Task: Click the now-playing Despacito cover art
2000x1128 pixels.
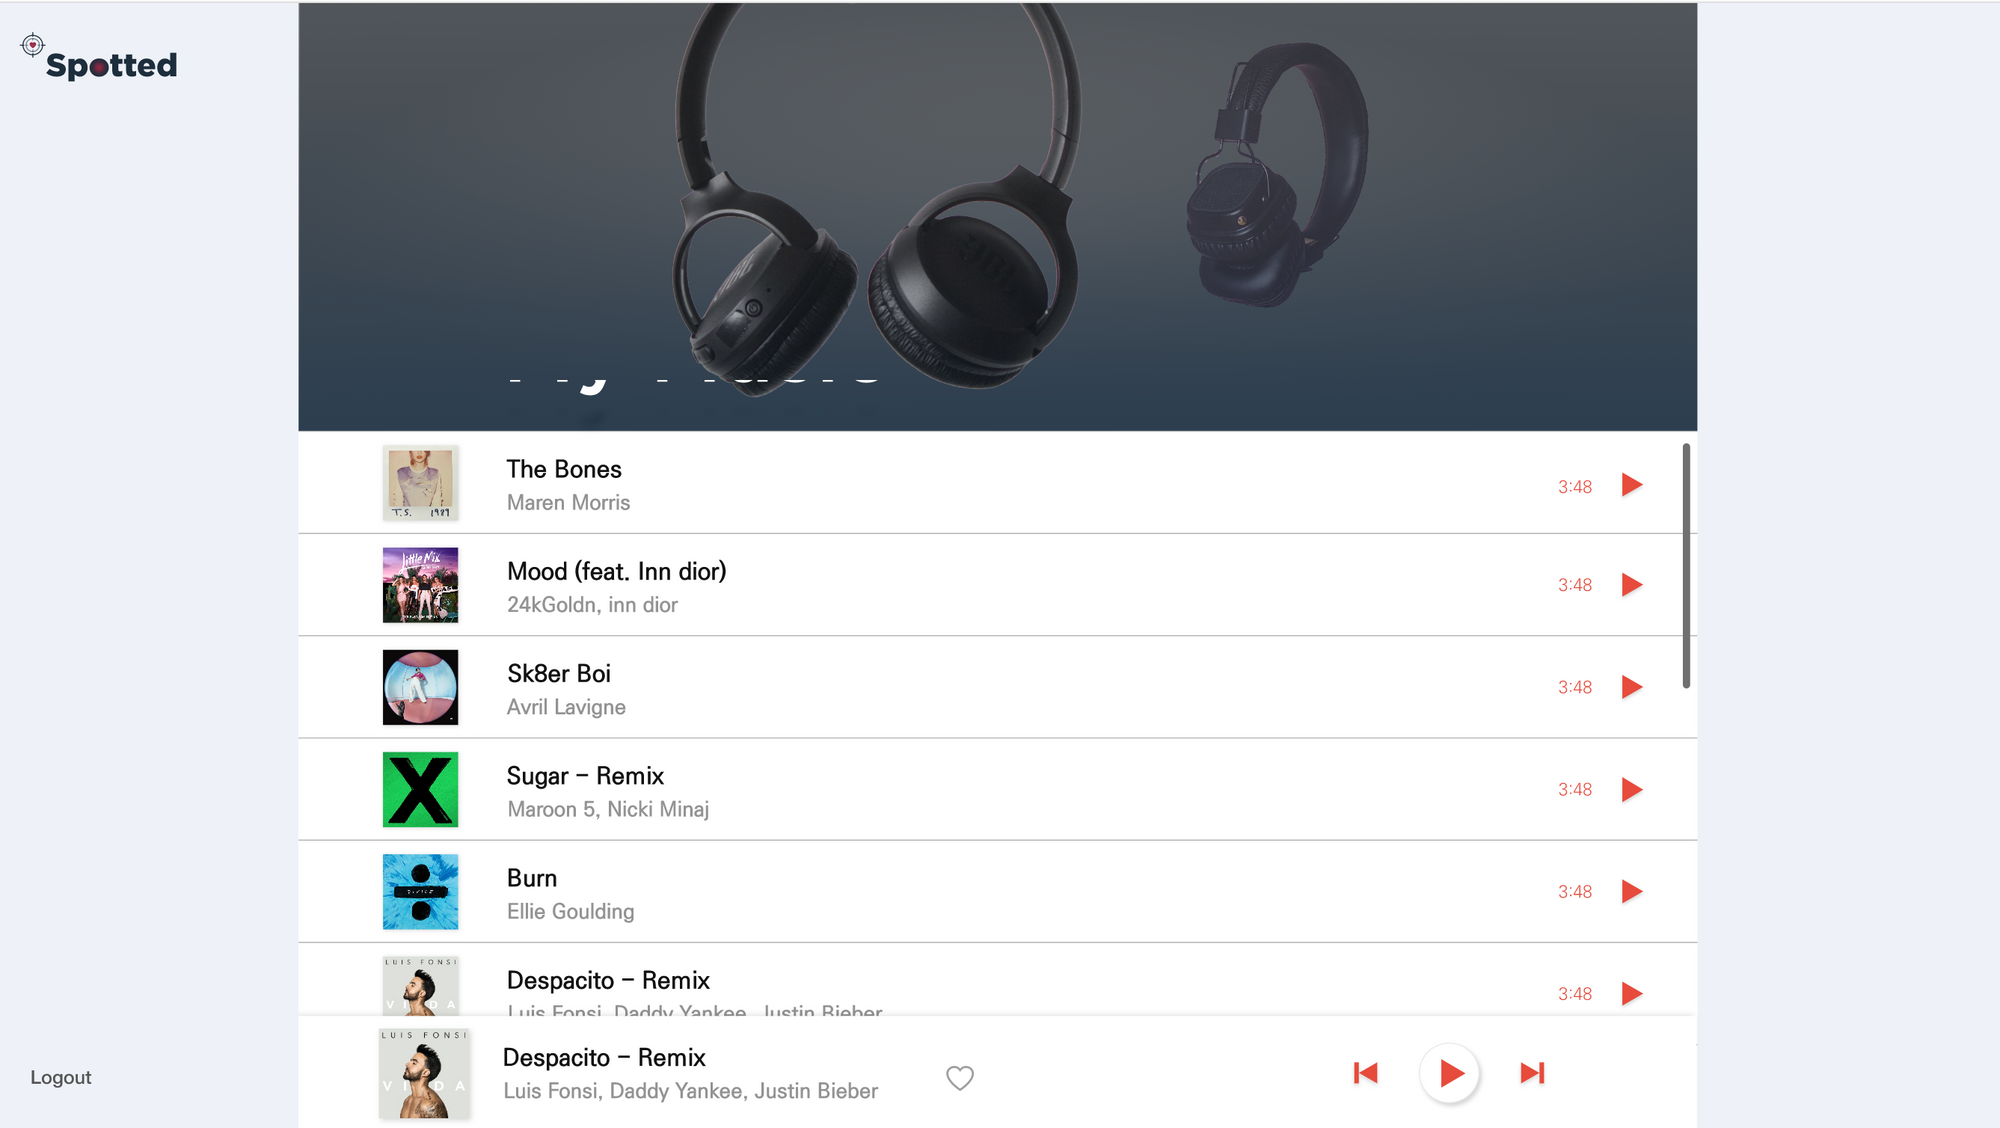Action: click(x=424, y=1073)
